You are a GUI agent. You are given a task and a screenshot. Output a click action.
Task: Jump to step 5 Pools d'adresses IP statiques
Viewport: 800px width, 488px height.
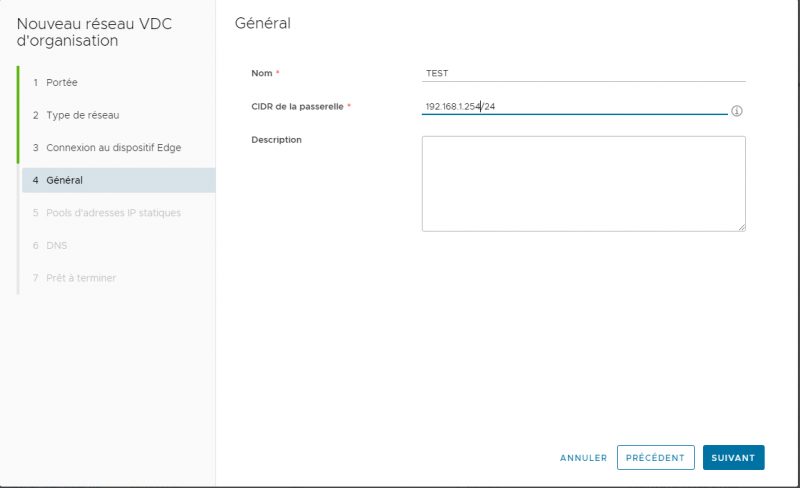click(x=113, y=212)
